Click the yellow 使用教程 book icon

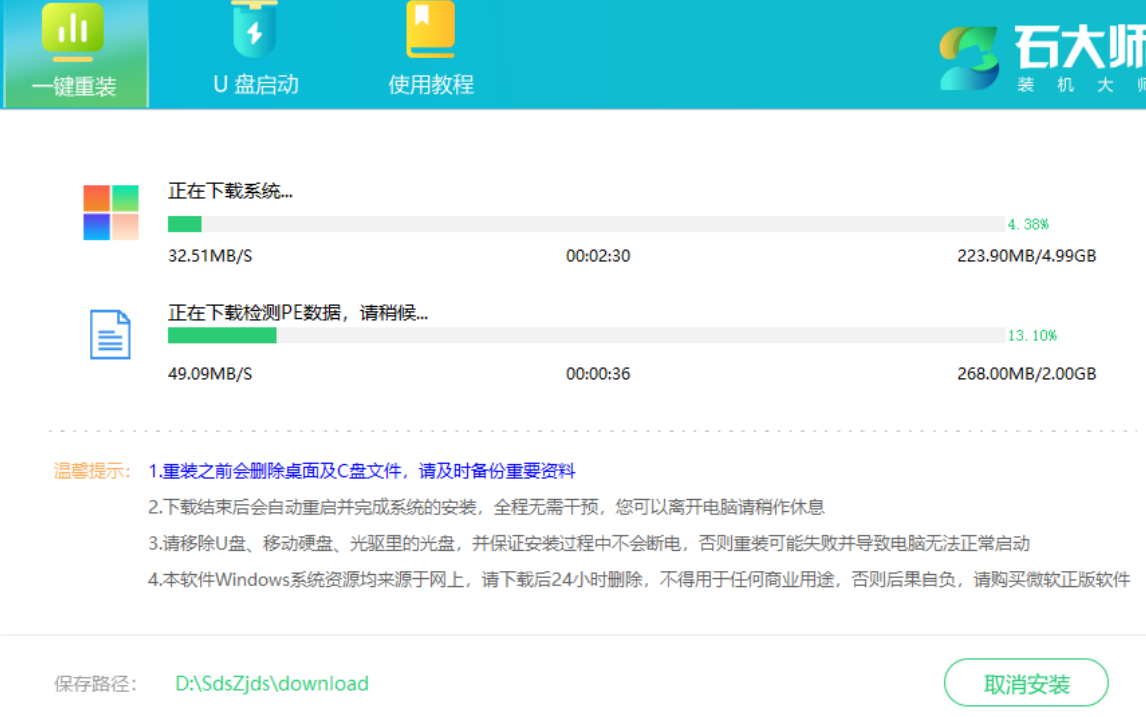(430, 30)
